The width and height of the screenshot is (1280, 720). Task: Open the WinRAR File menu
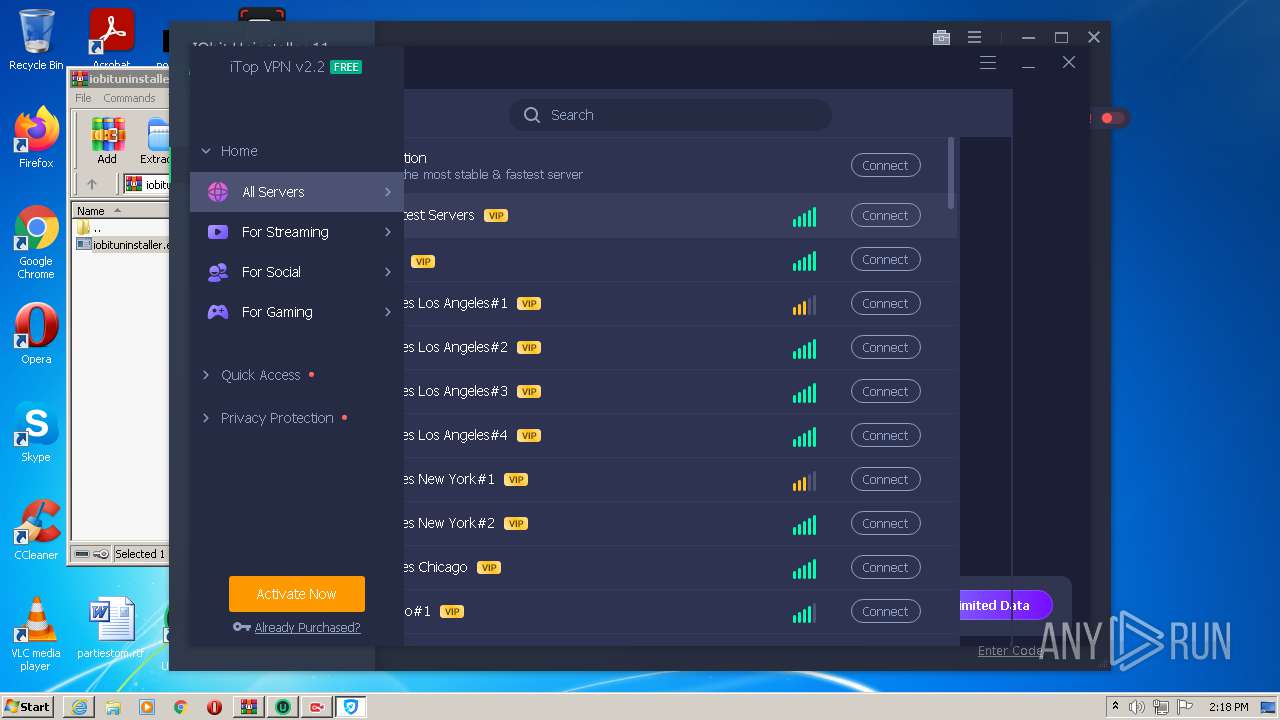(x=83, y=98)
